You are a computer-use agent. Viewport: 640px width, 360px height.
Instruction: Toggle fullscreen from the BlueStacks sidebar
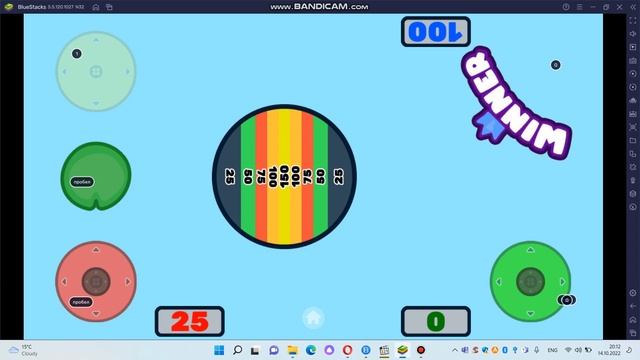633,20
